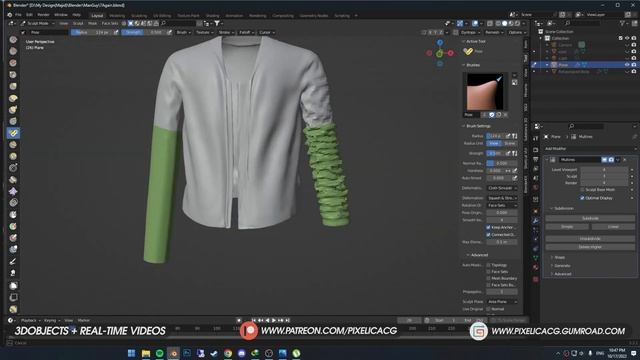
Task: Select the active Pose brush in left toolbar
Action: pyautogui.click(x=13, y=133)
